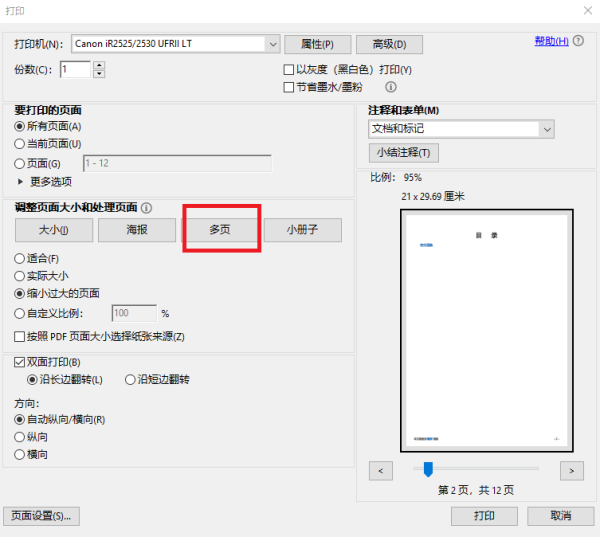Click the previous page arrow button
The height and width of the screenshot is (537, 600).
click(380, 469)
